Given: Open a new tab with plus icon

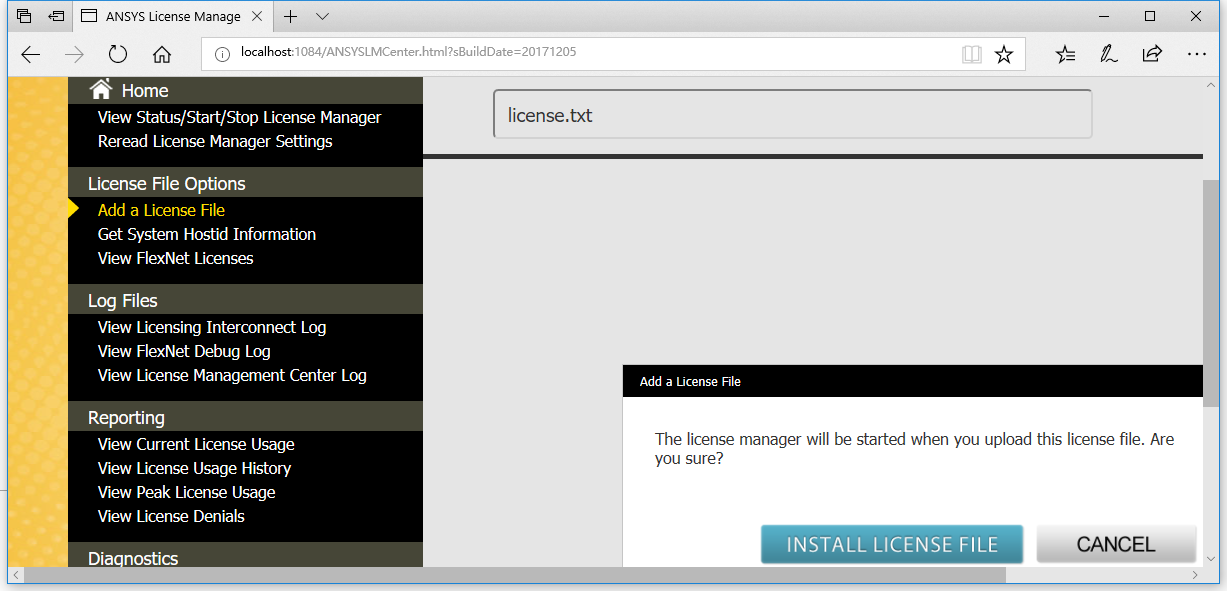Looking at the screenshot, I should pyautogui.click(x=290, y=16).
